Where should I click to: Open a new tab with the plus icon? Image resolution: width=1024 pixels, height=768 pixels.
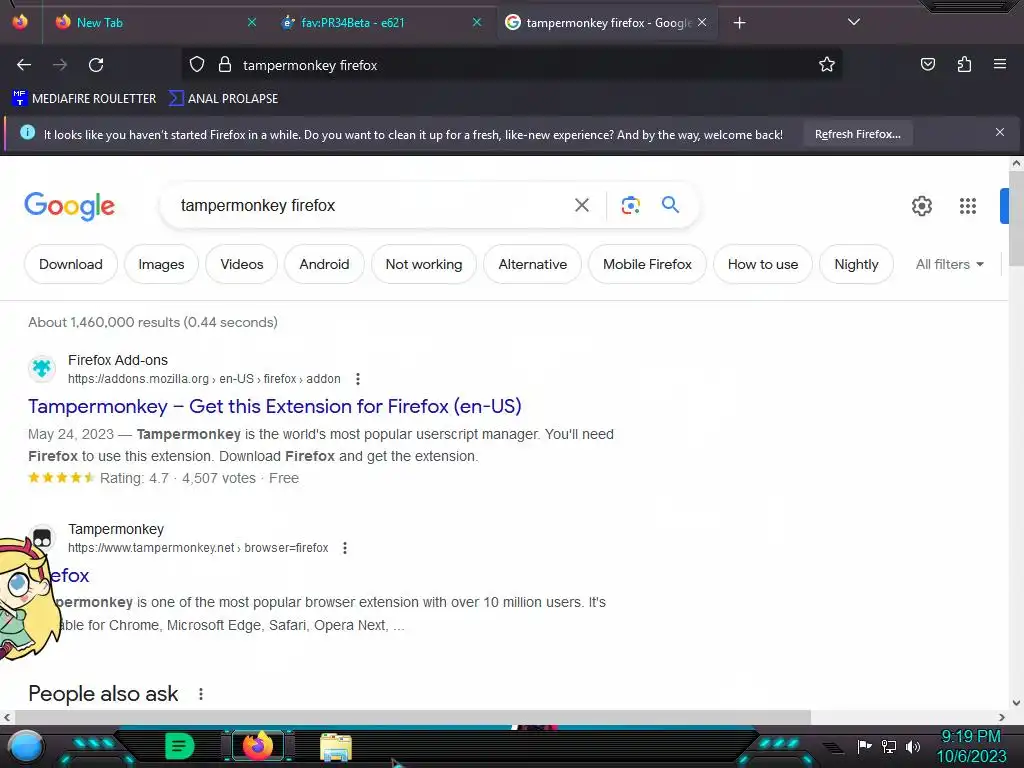coord(739,23)
